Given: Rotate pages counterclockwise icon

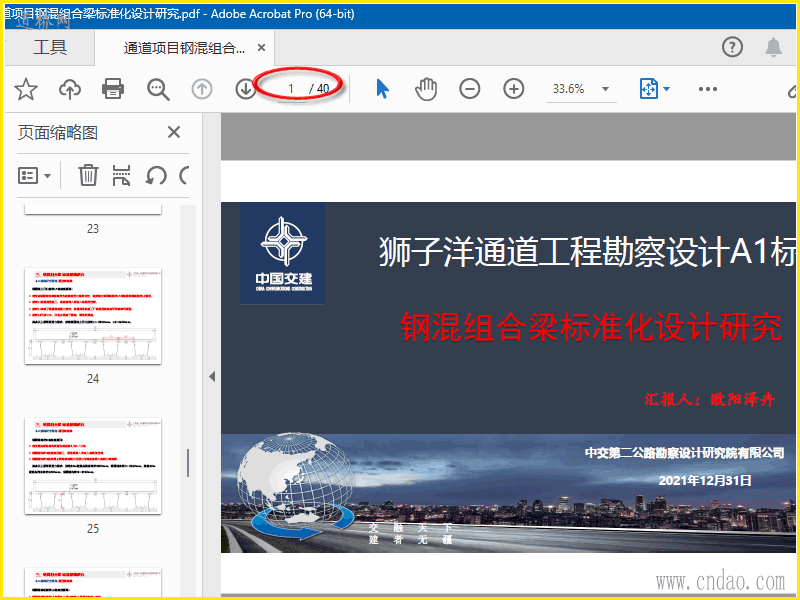Looking at the screenshot, I should click(x=156, y=176).
